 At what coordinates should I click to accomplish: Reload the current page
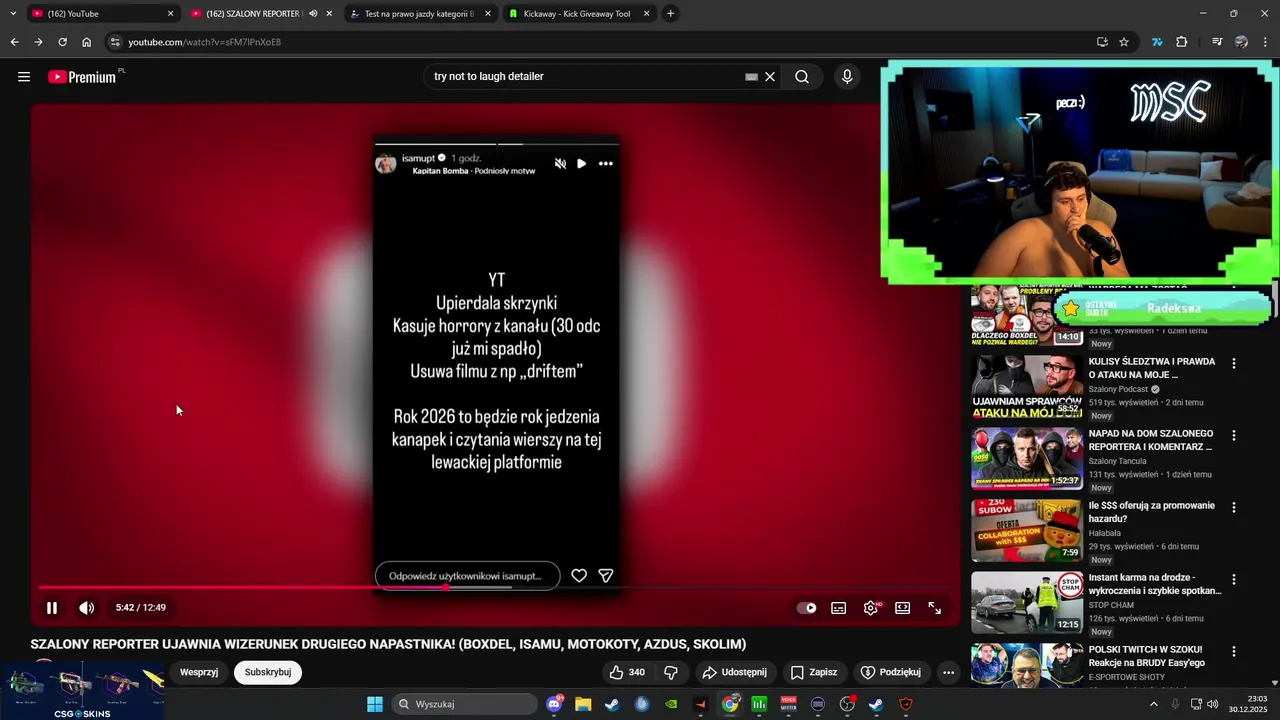tap(62, 42)
